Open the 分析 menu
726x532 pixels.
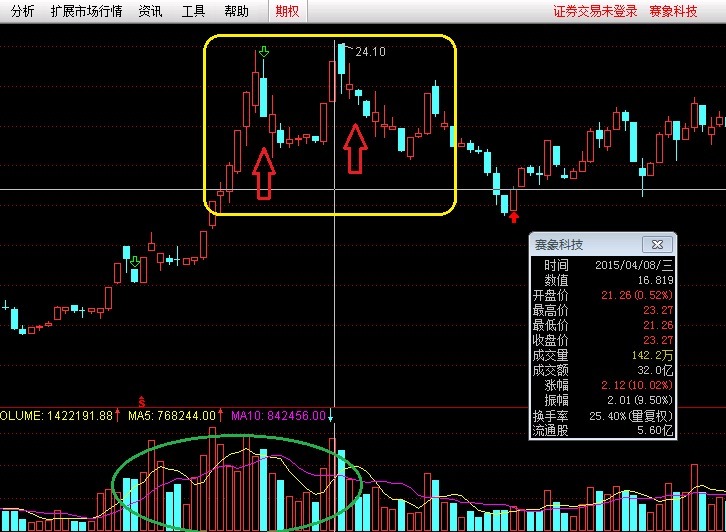(x=22, y=12)
